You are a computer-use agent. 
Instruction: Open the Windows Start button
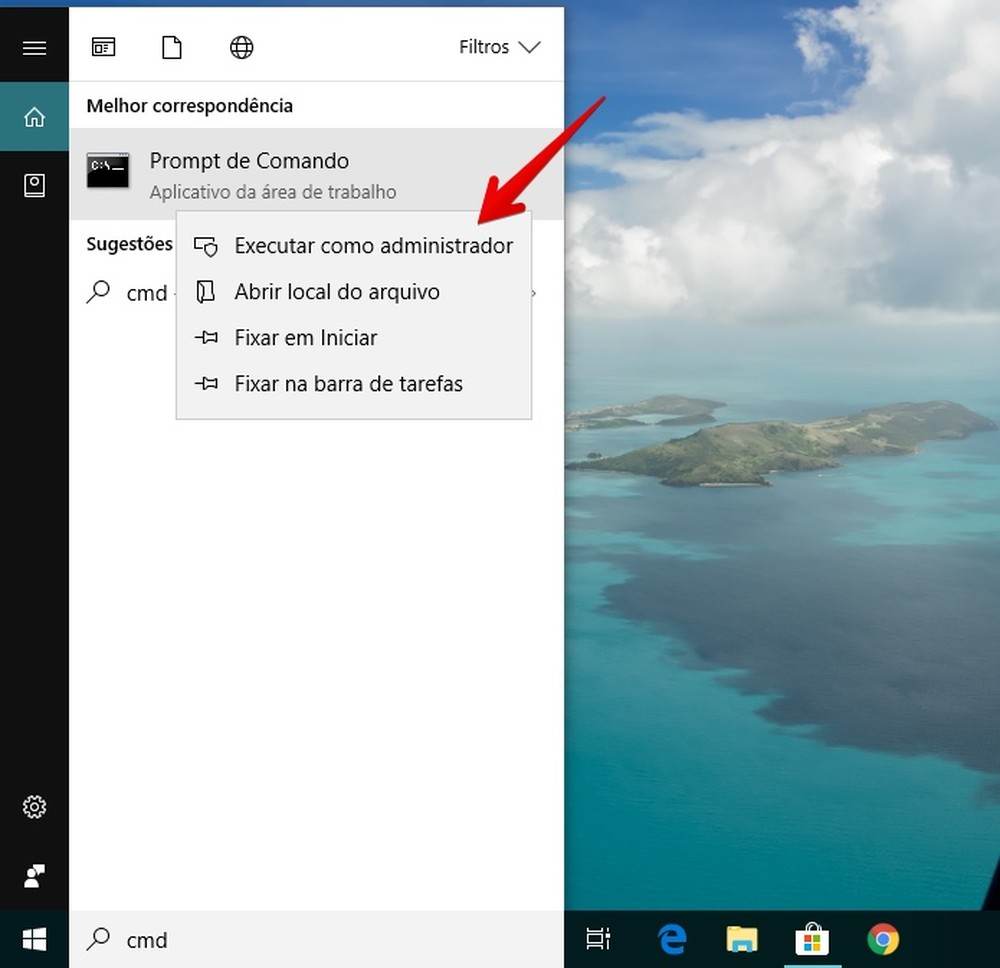pyautogui.click(x=34, y=939)
